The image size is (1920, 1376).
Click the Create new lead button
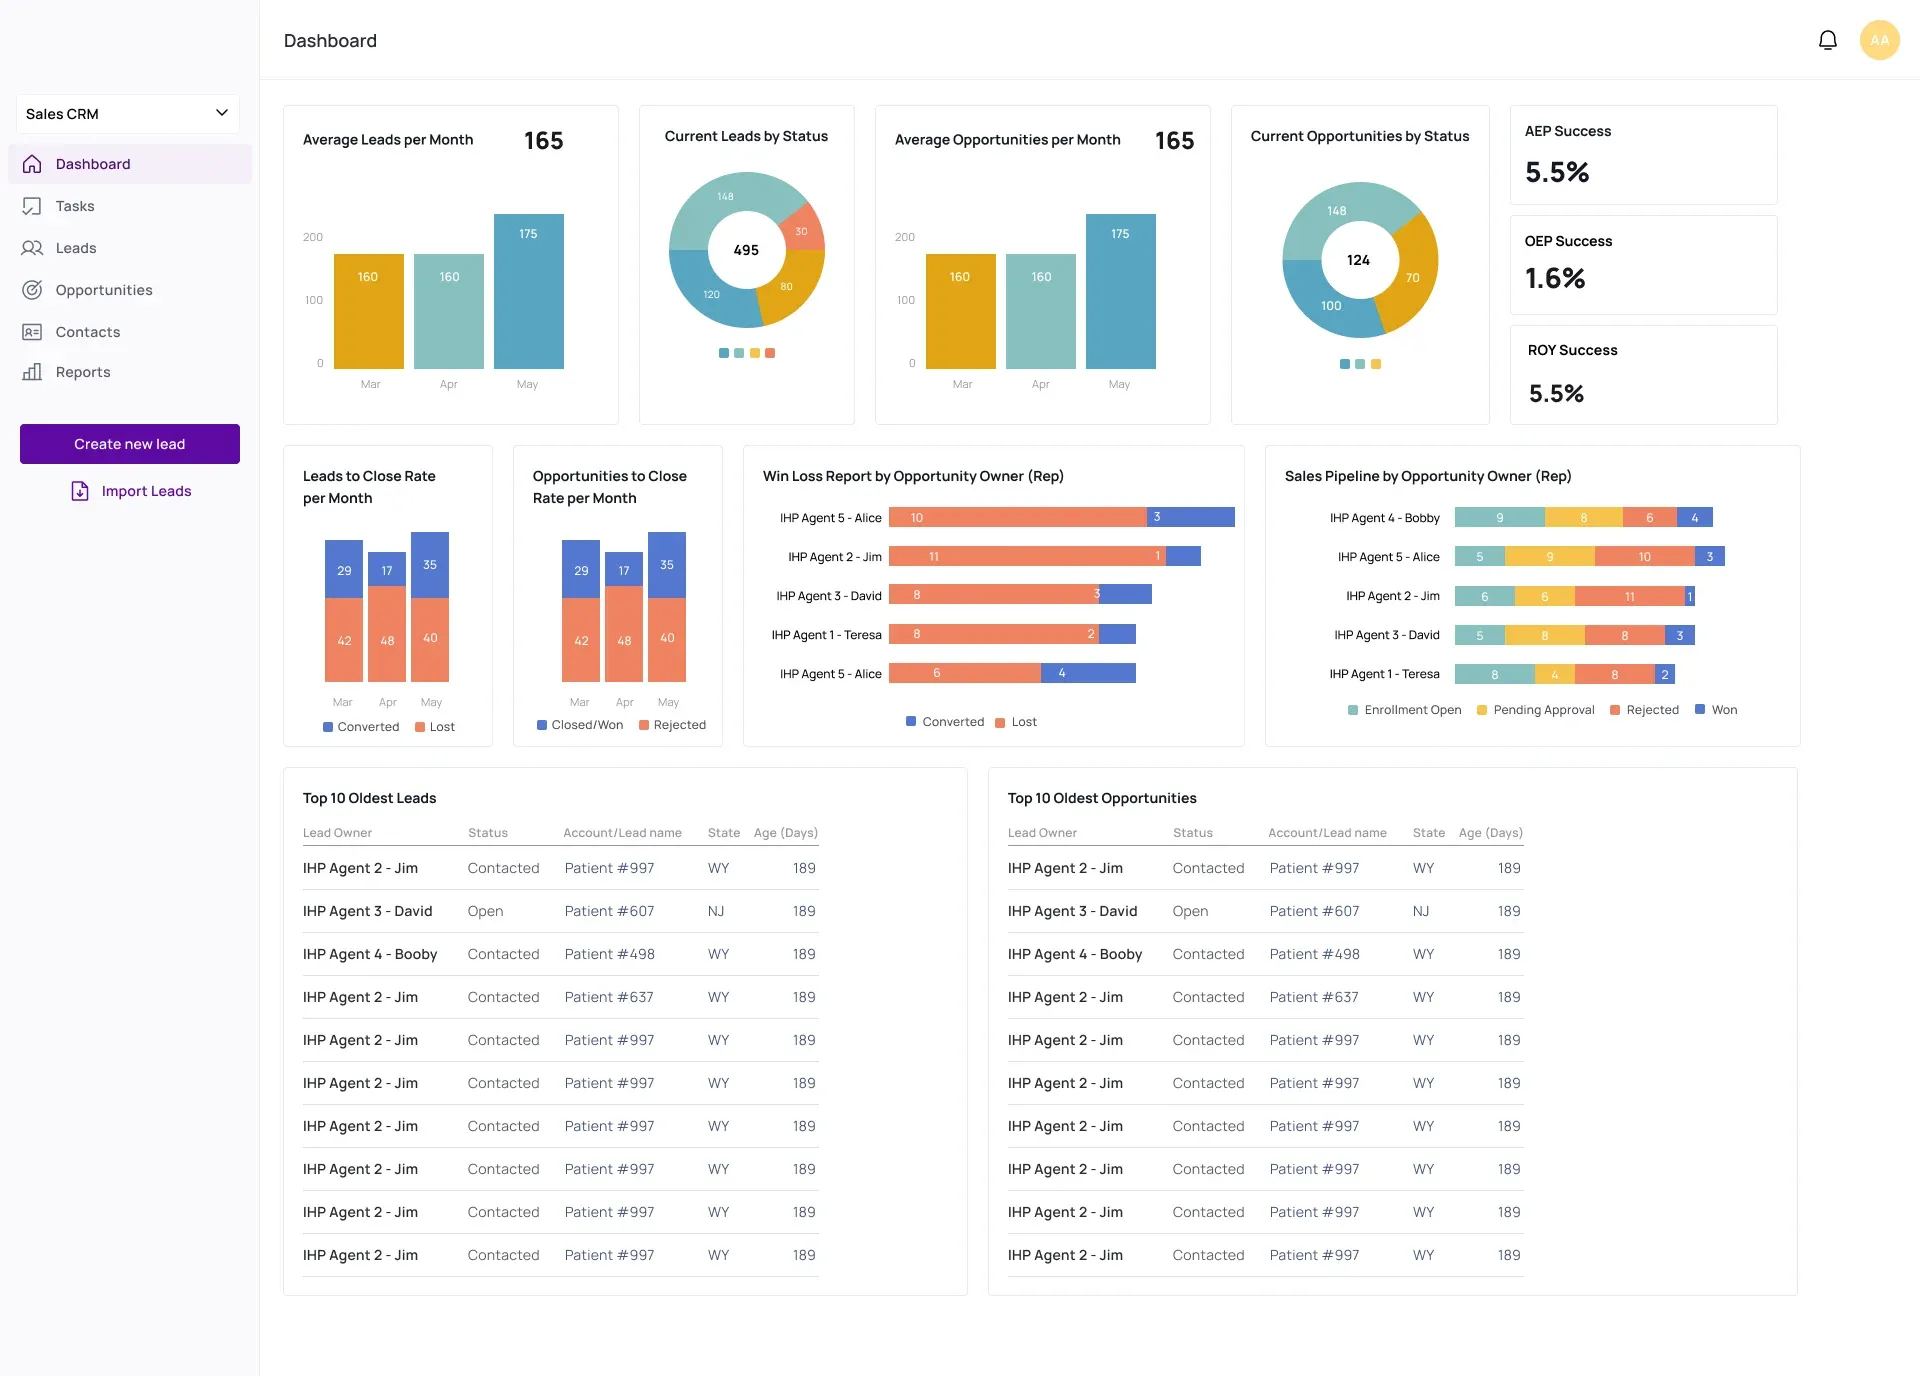click(129, 444)
